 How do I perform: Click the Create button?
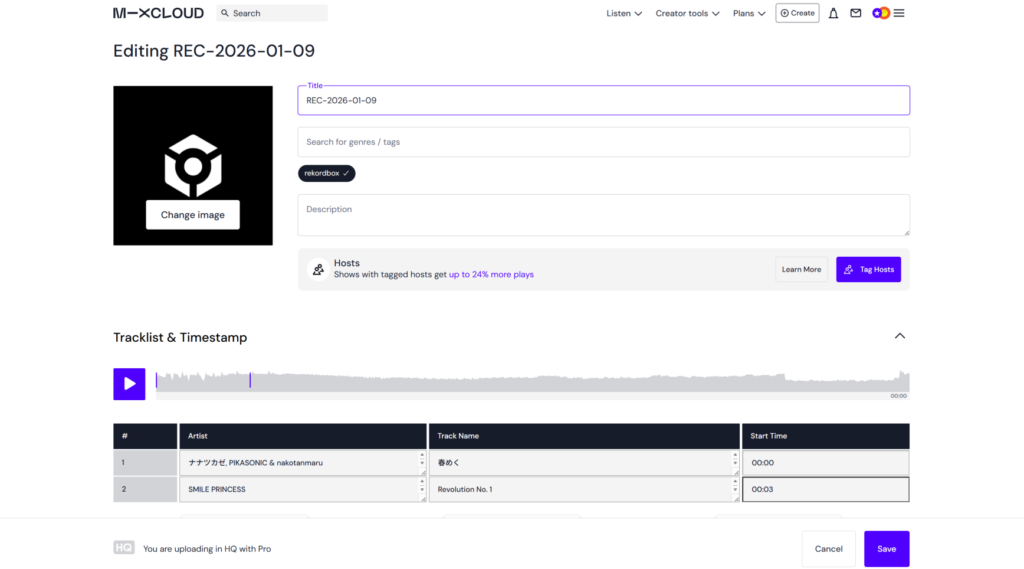797,13
